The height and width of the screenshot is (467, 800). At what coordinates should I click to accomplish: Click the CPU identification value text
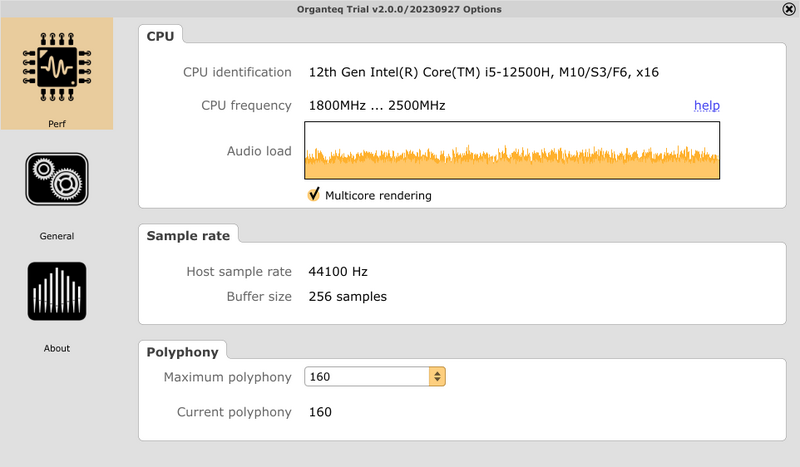point(484,72)
